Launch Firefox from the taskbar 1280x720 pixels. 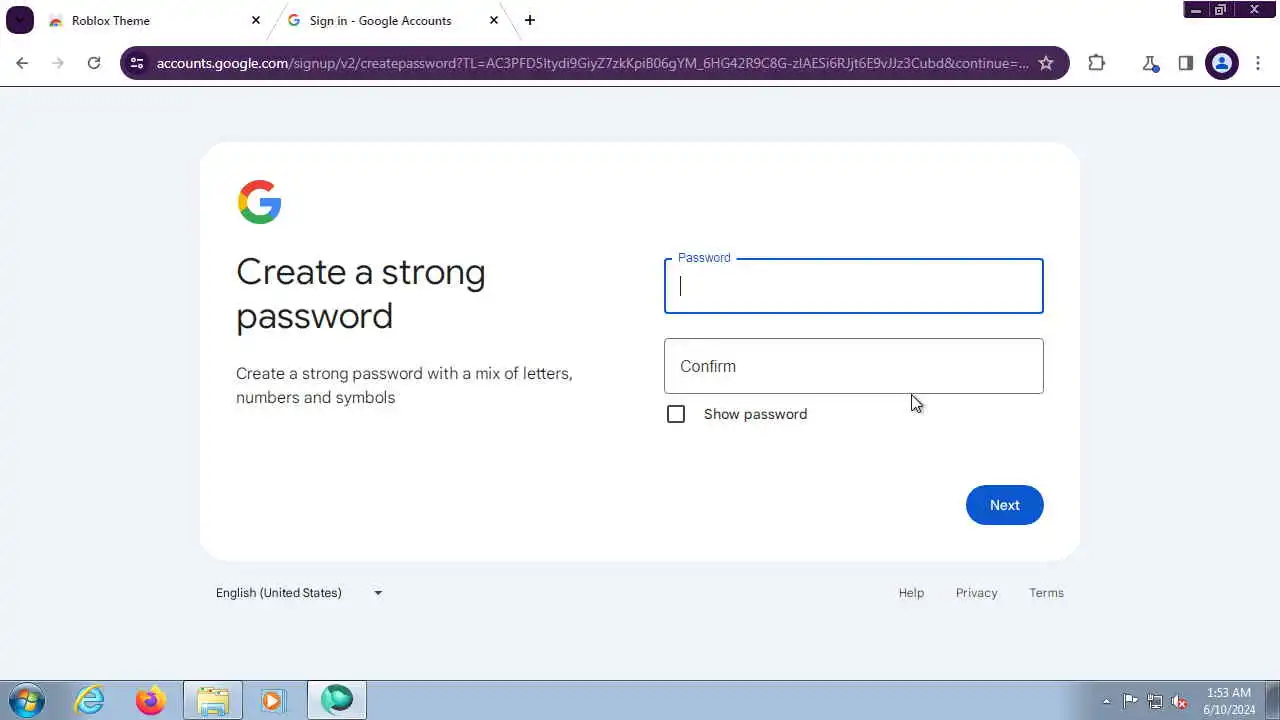point(151,700)
